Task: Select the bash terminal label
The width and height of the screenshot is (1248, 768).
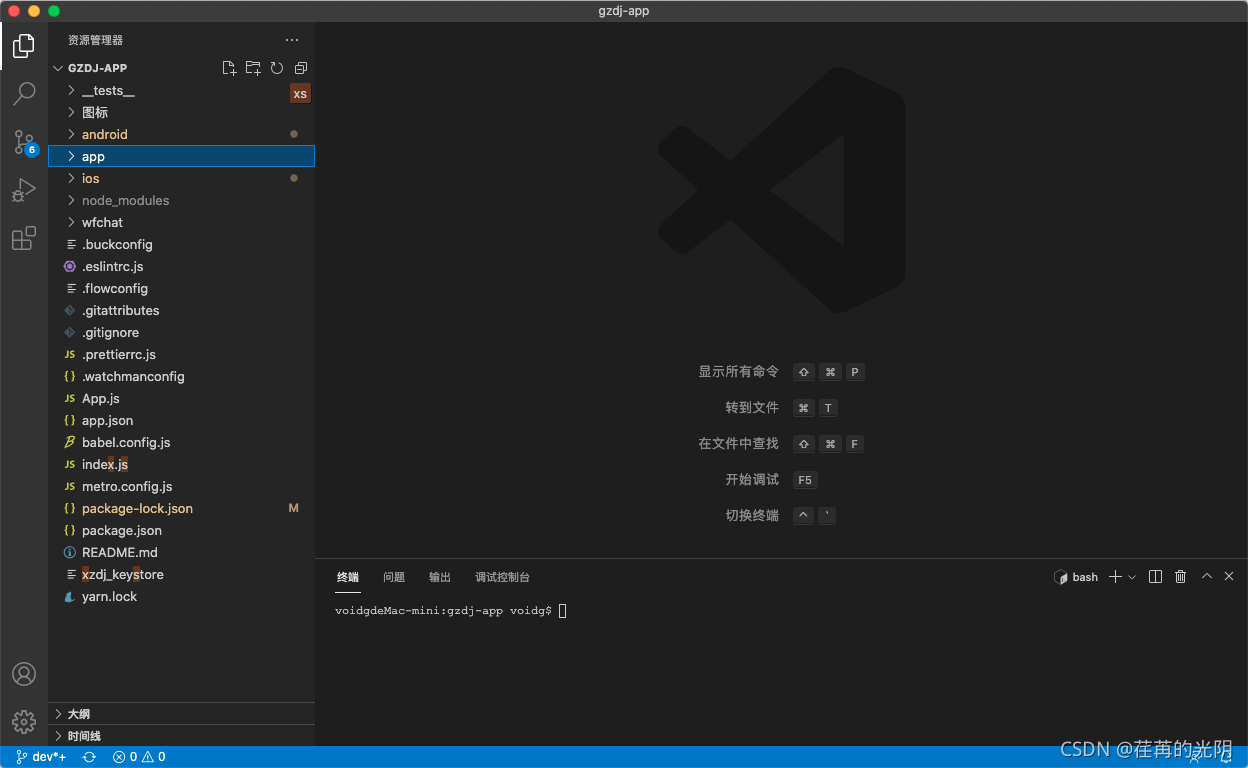Action: click(x=1076, y=577)
